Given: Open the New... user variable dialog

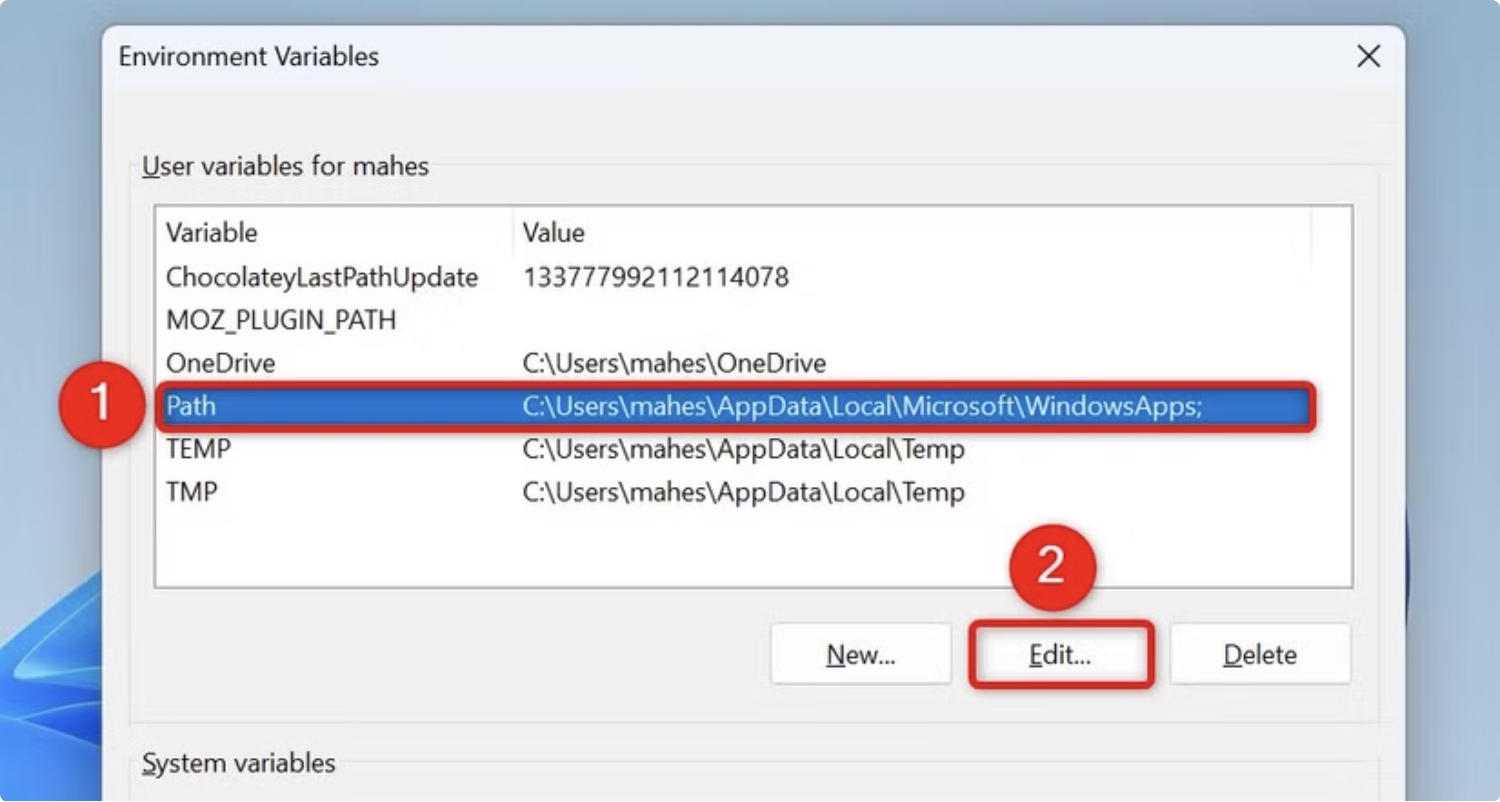Looking at the screenshot, I should 861,655.
